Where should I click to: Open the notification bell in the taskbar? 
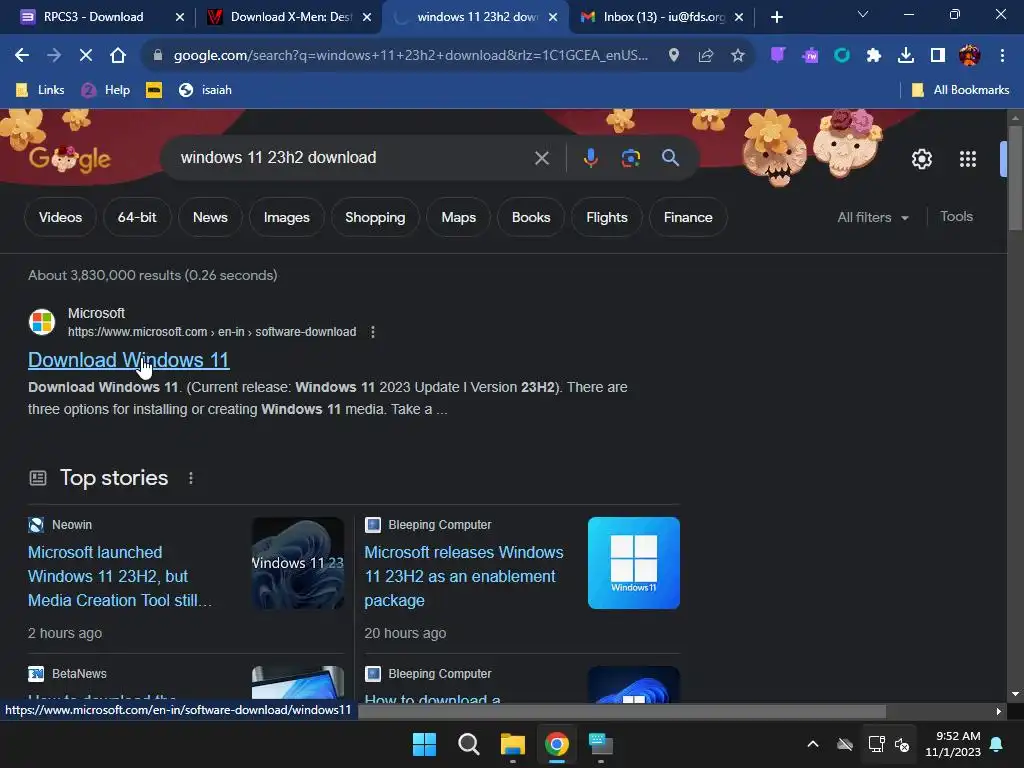point(997,744)
